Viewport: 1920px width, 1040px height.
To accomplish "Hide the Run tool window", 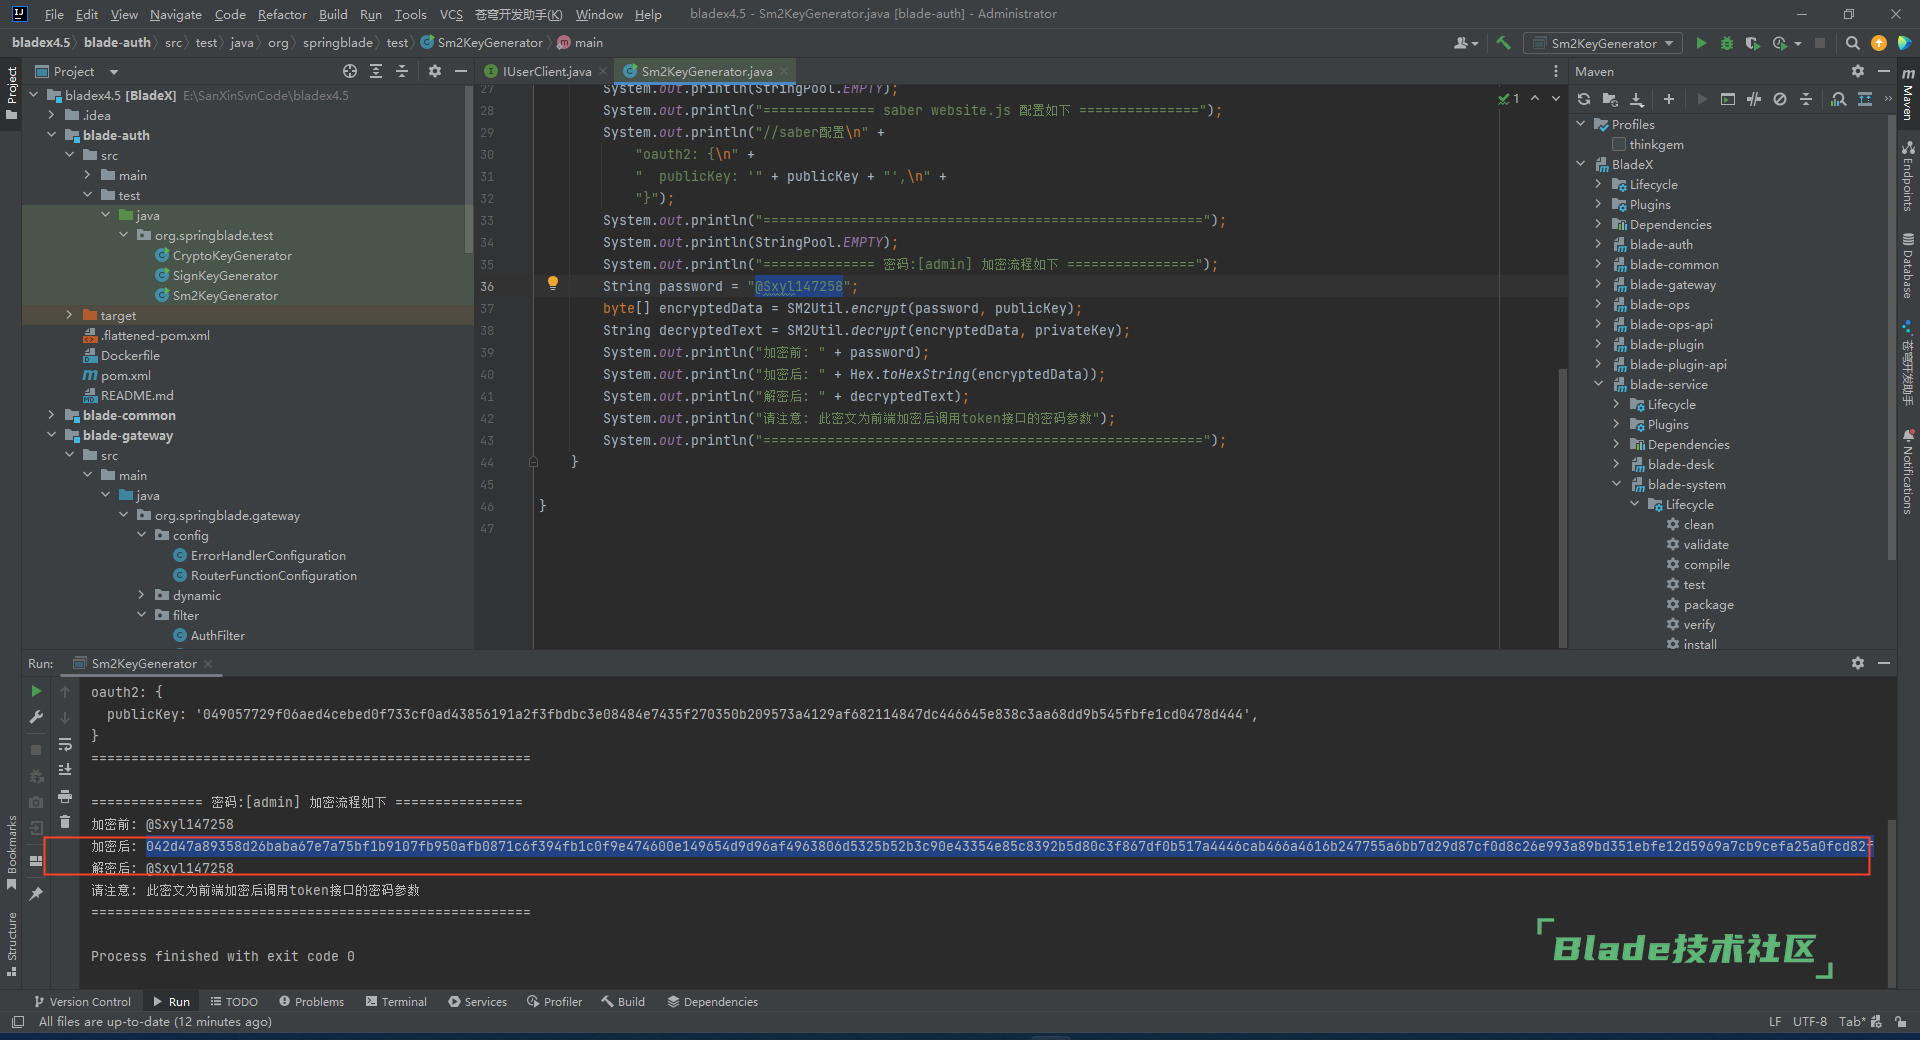I will click(1884, 663).
